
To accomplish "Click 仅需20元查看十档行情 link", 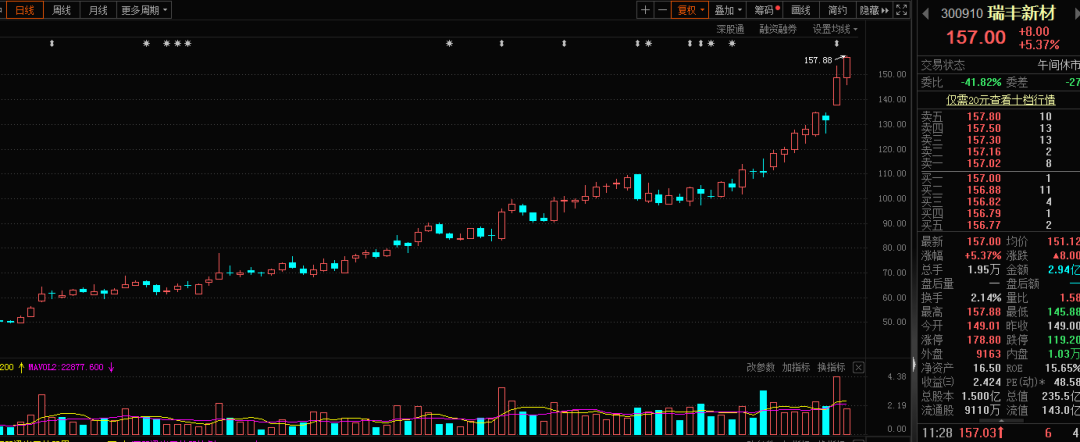I will click(1000, 99).
